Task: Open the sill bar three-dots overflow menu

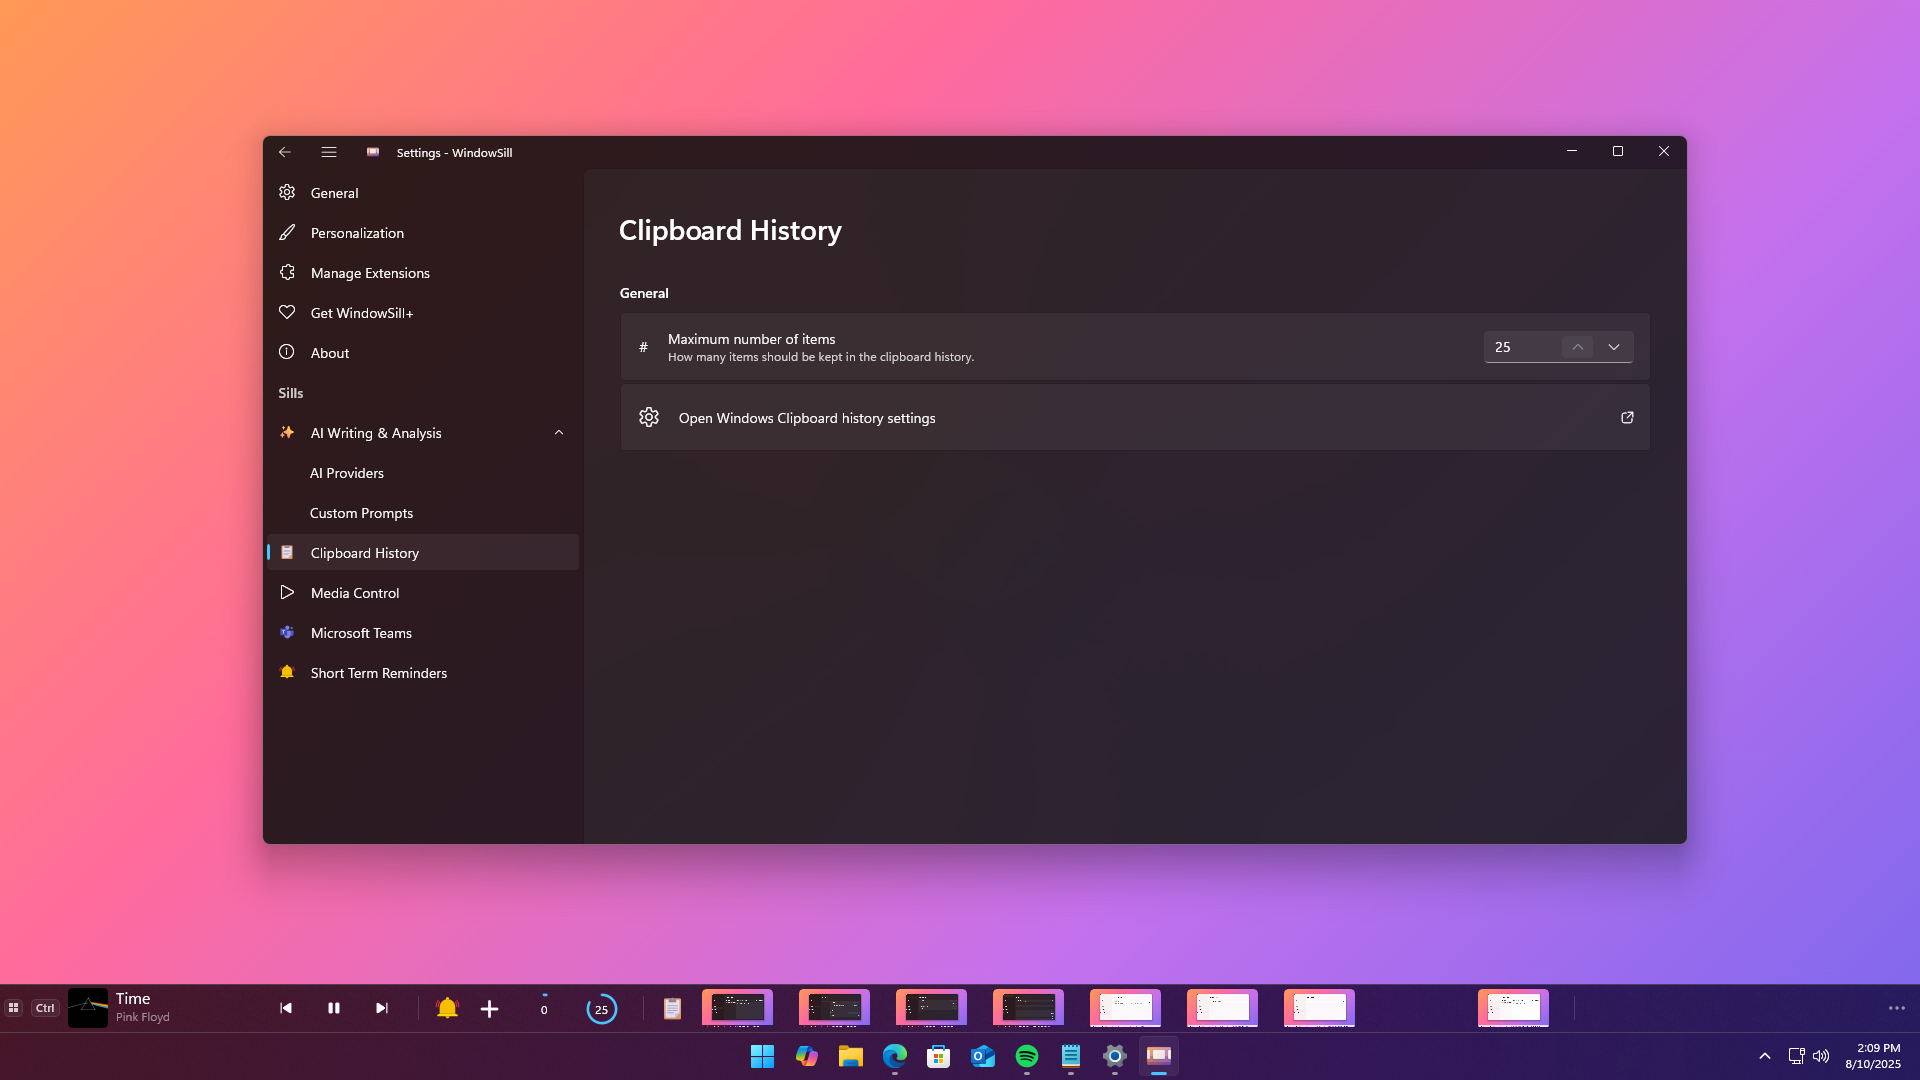Action: (1896, 1008)
